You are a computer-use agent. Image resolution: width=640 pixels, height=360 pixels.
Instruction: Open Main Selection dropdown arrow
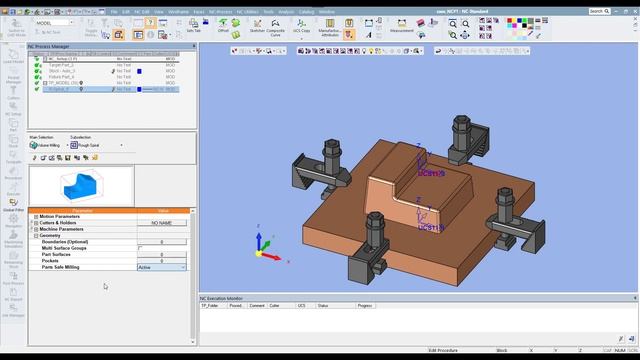67,145
